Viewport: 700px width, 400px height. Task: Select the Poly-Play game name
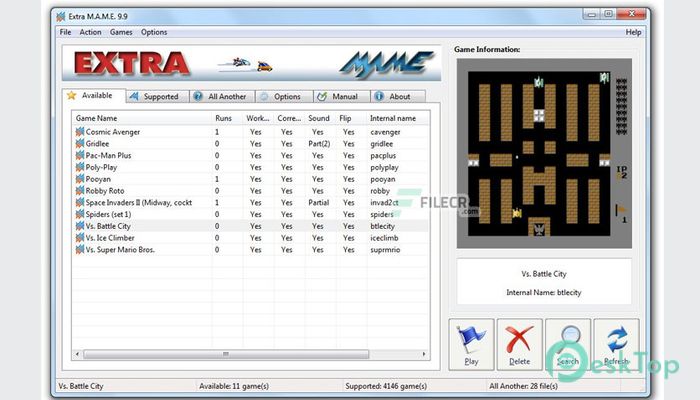tap(101, 167)
